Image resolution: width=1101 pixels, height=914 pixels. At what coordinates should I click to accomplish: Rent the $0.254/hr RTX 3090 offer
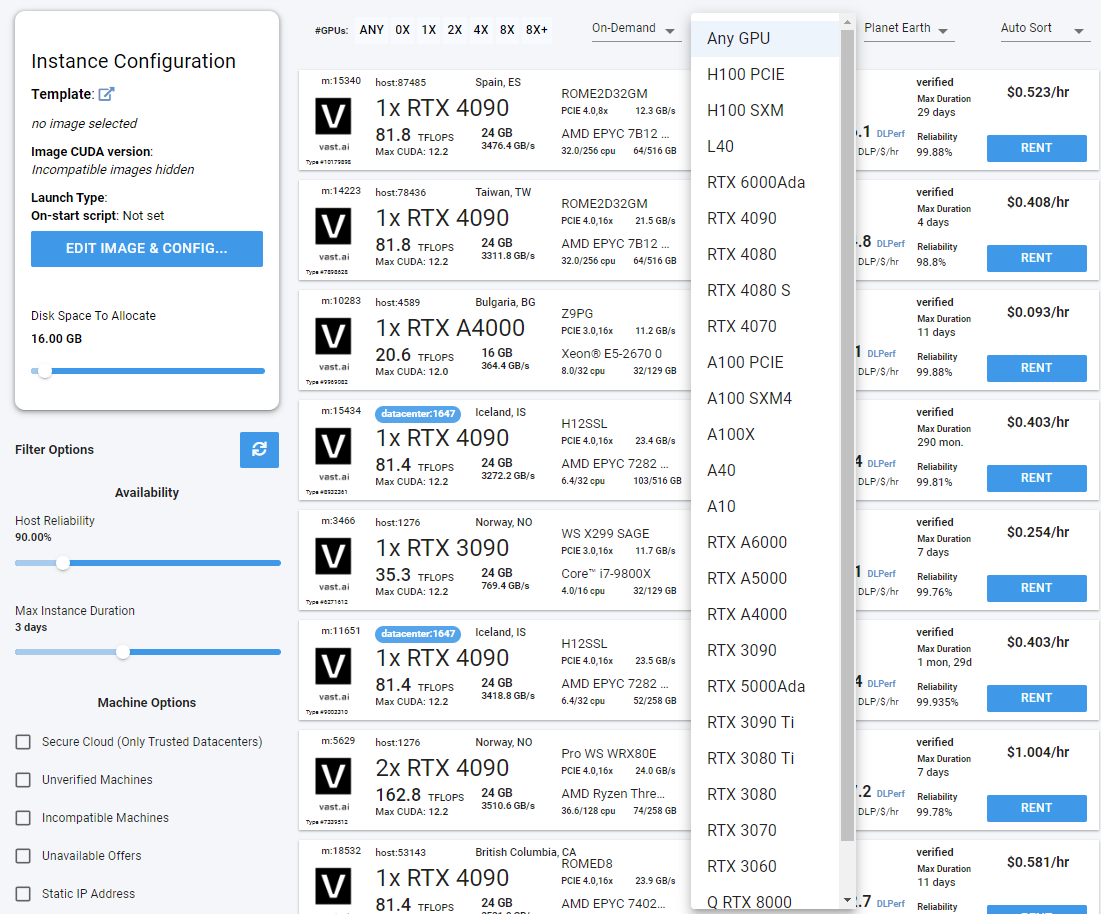click(x=1036, y=588)
